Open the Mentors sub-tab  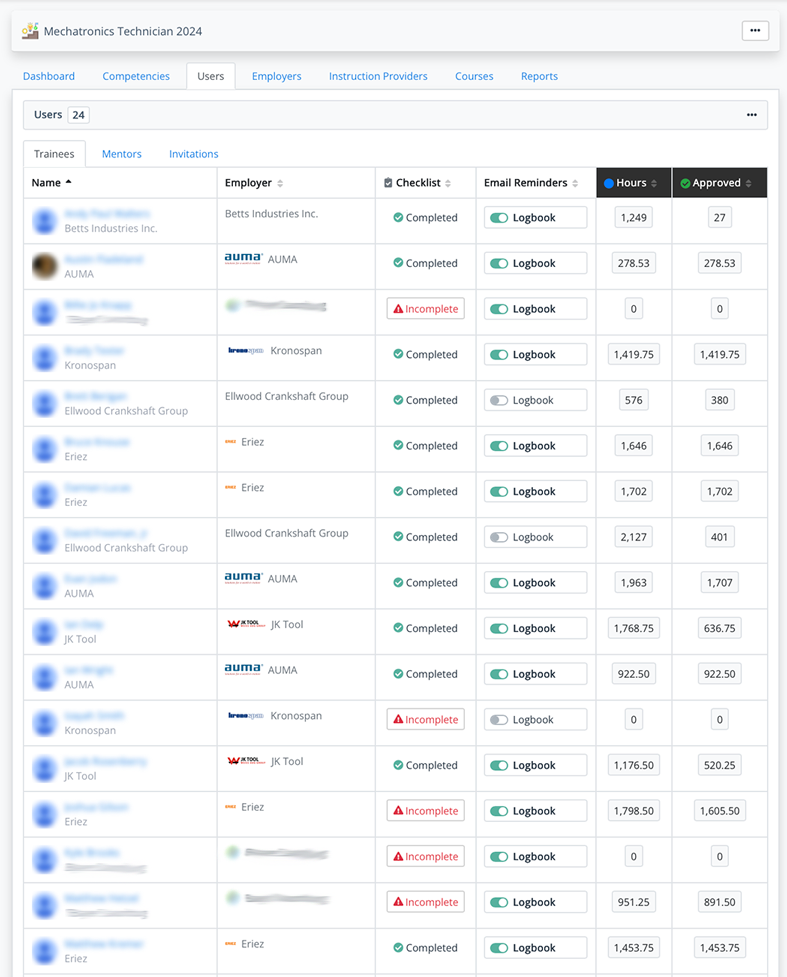click(122, 154)
